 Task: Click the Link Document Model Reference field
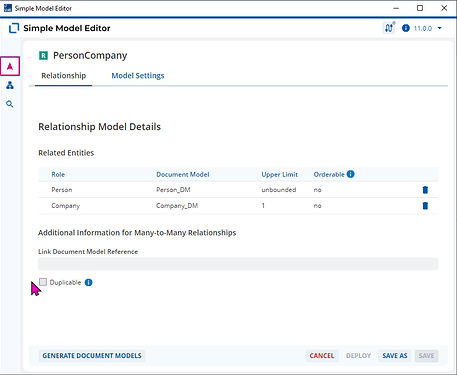click(238, 264)
